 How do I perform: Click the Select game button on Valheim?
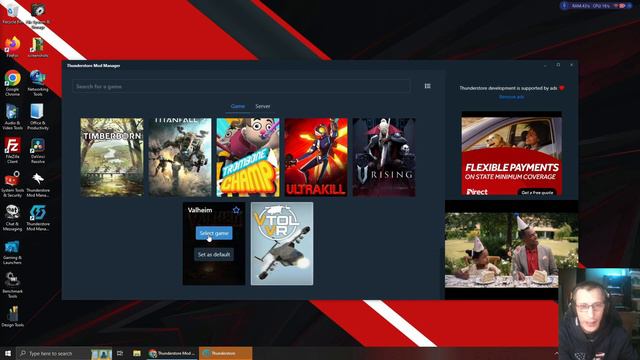[x=214, y=233]
